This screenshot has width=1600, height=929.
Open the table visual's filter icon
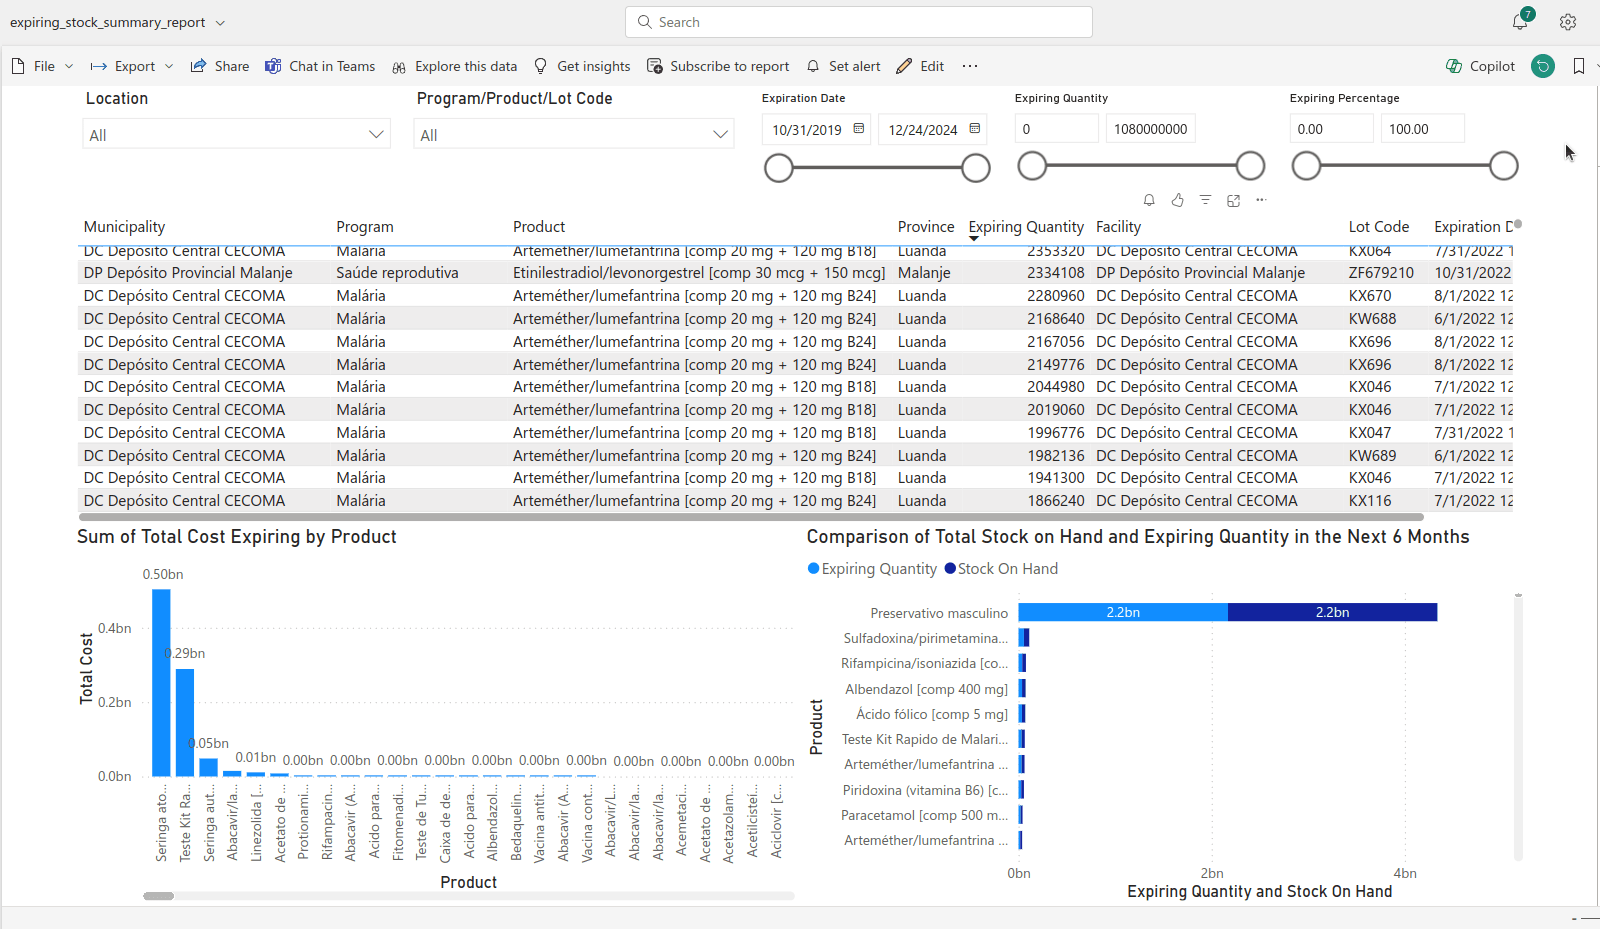point(1205,200)
